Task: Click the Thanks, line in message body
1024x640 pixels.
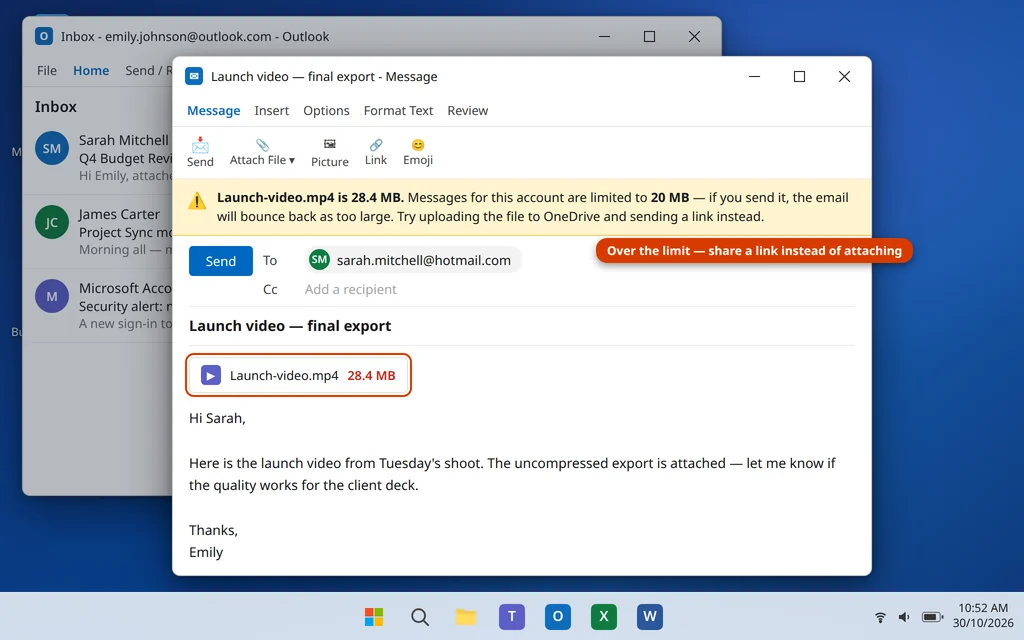Action: [x=214, y=530]
